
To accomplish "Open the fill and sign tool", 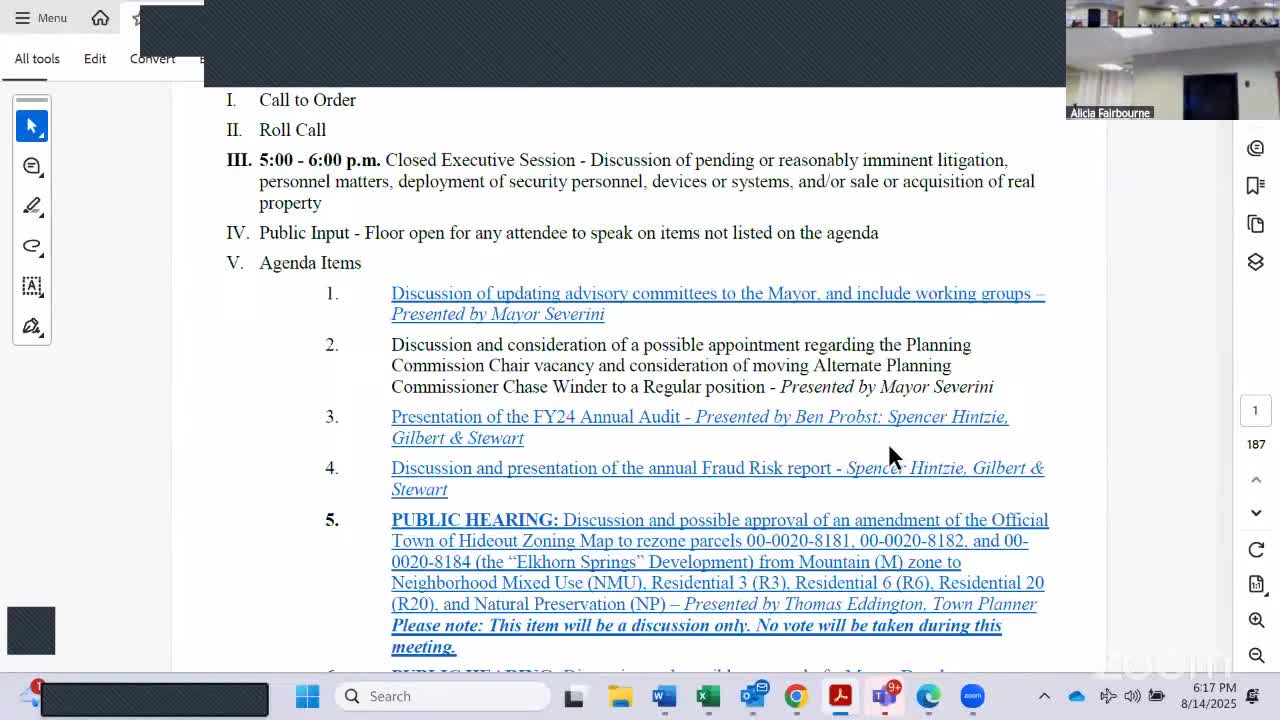I will 32,326.
